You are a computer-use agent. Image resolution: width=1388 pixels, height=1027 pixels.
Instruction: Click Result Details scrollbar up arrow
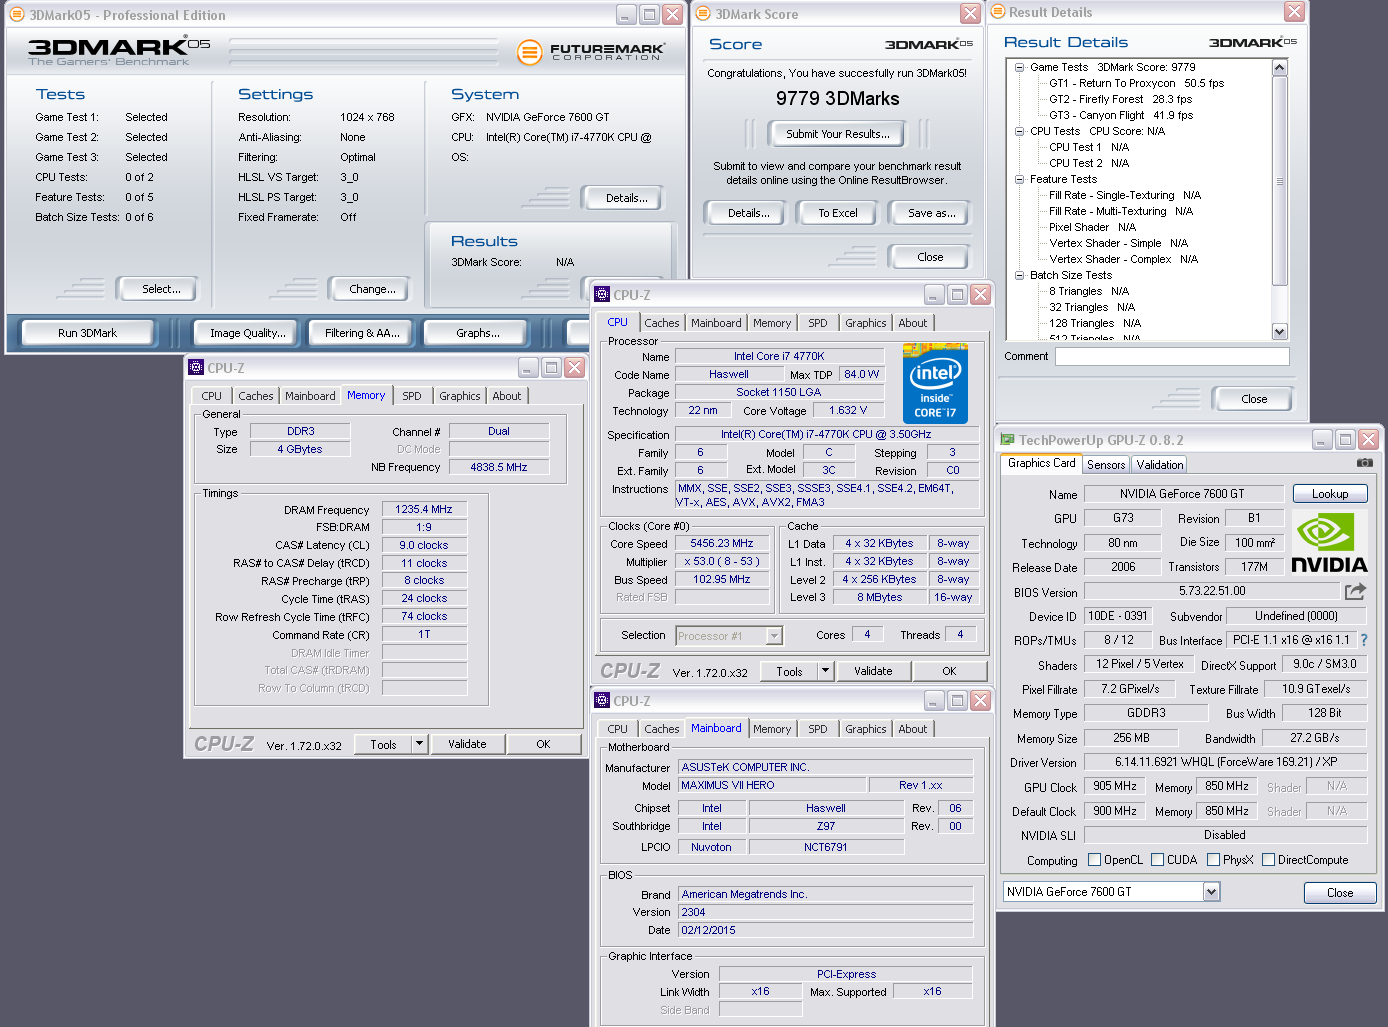1279,68
